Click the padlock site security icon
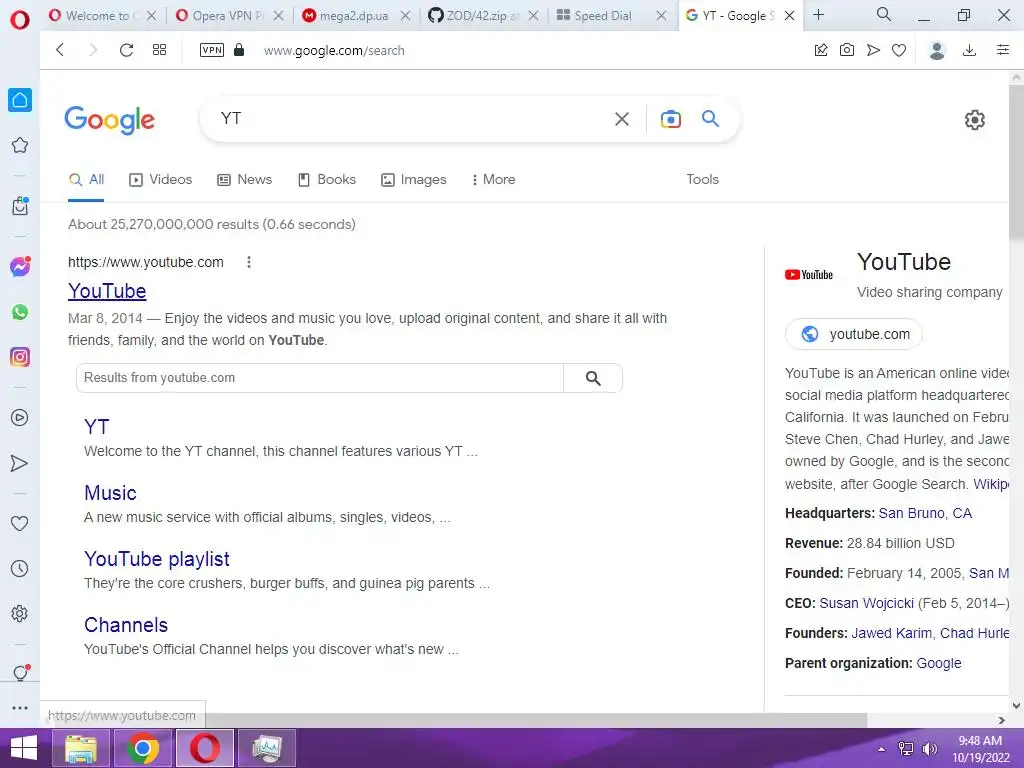 (239, 50)
